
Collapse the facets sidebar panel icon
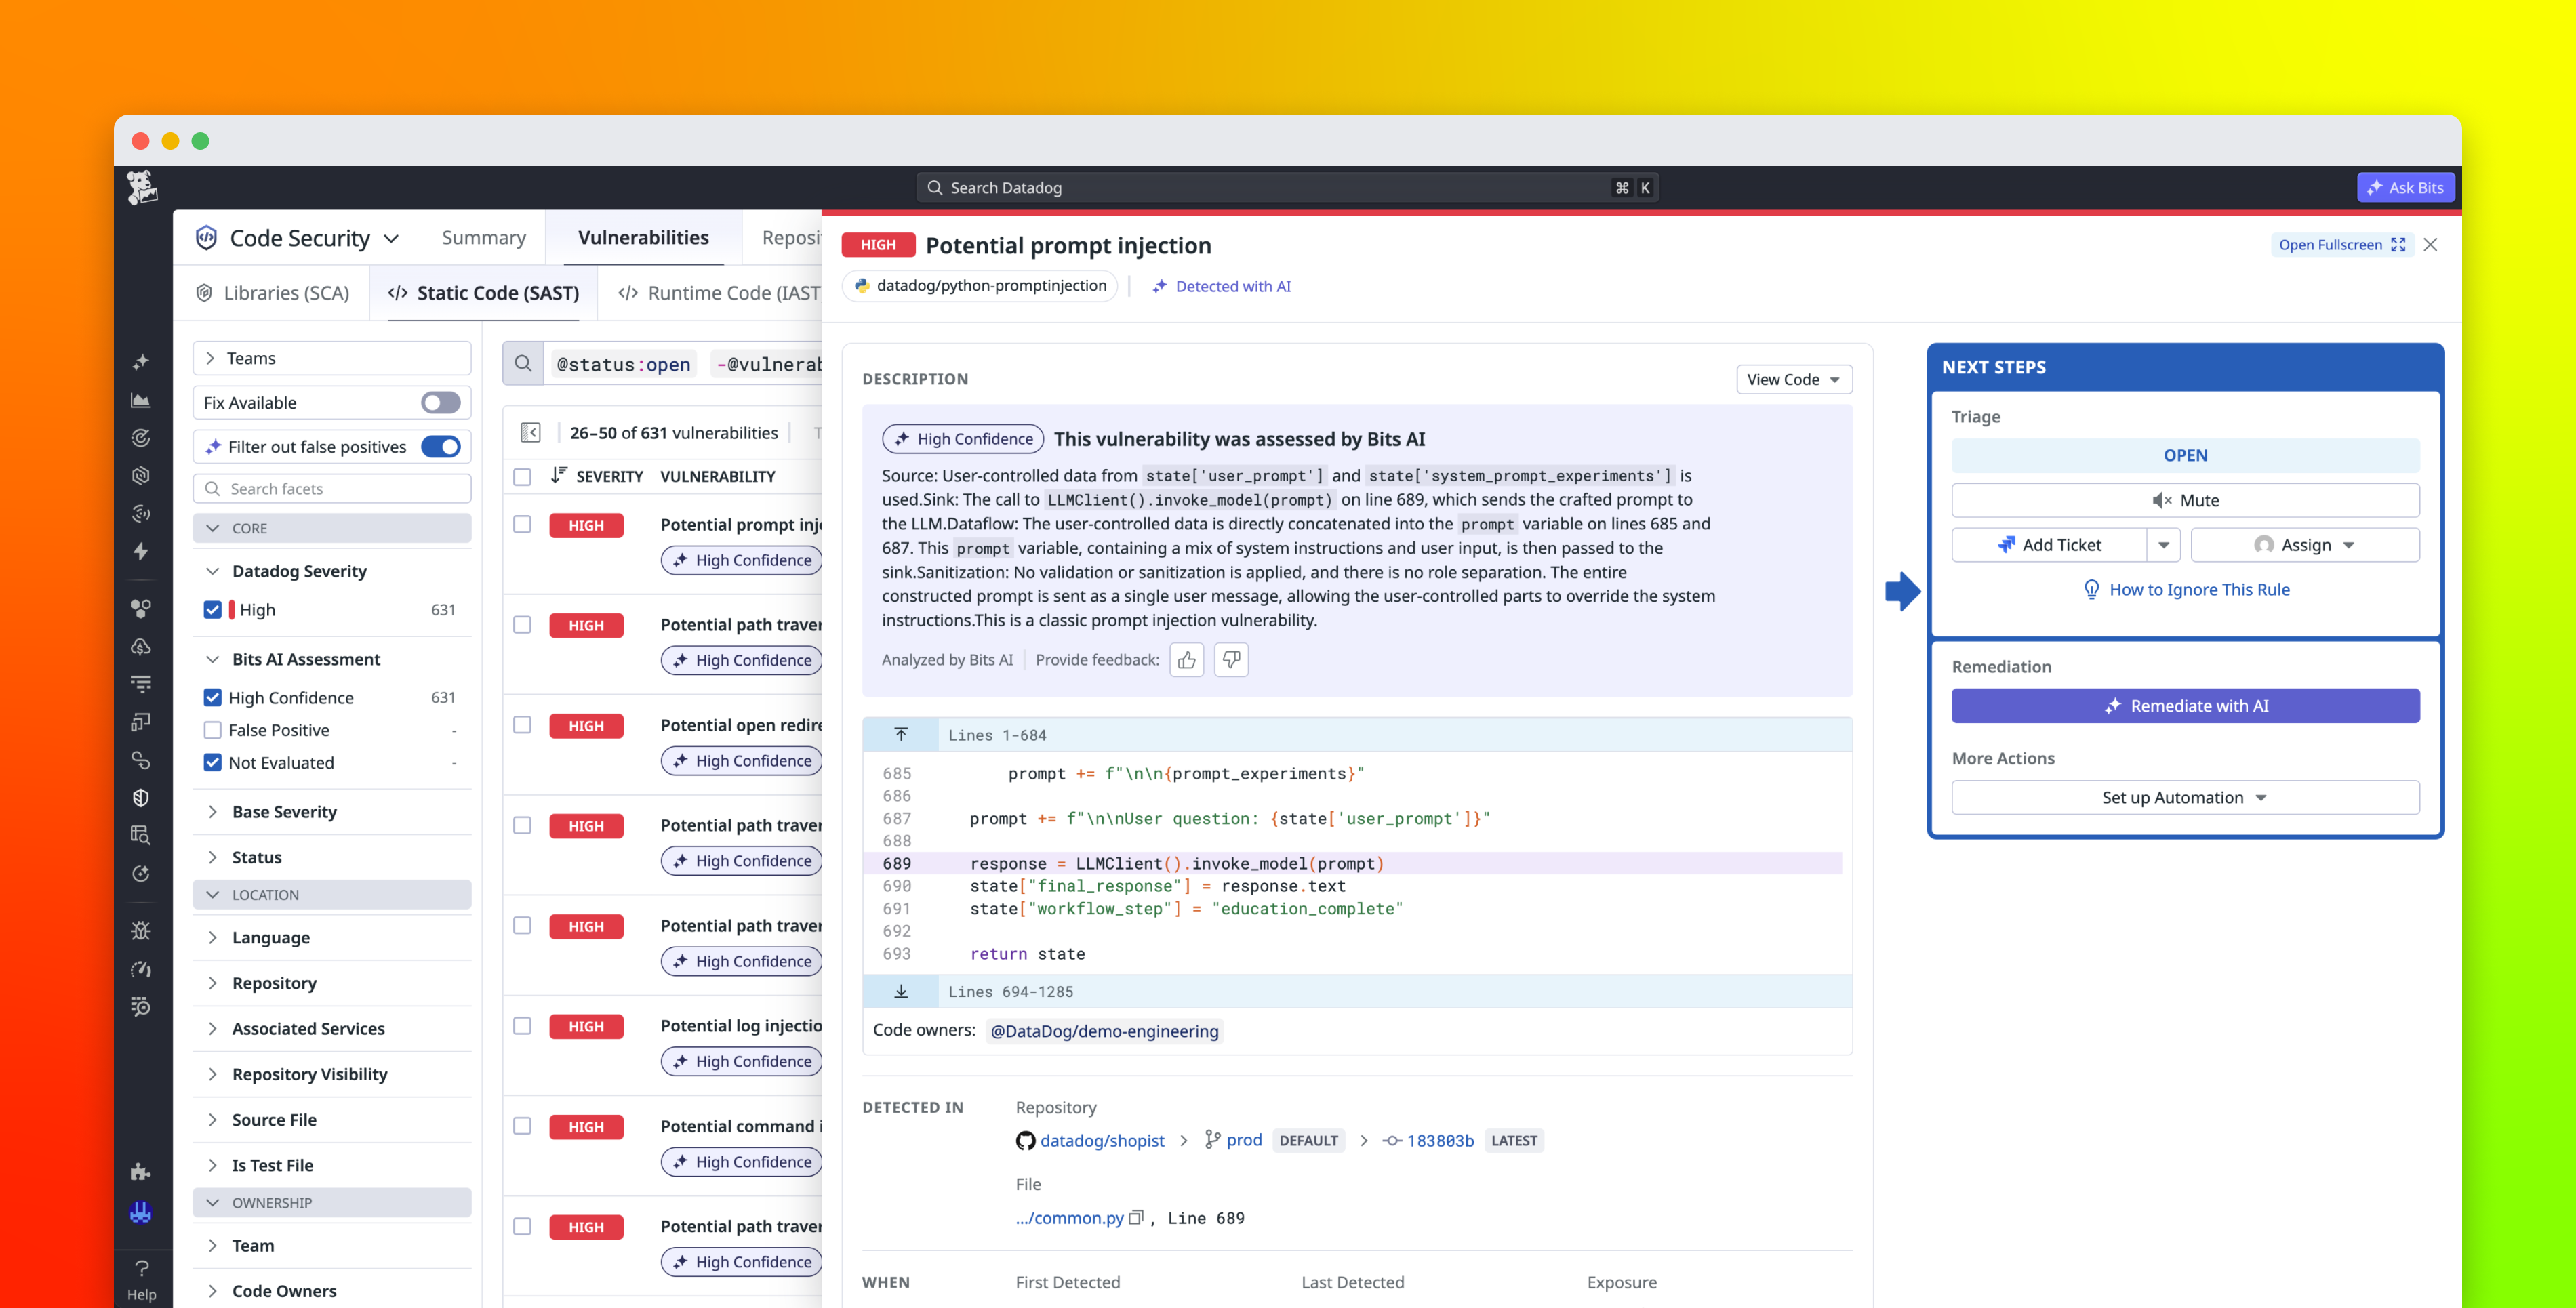(530, 432)
